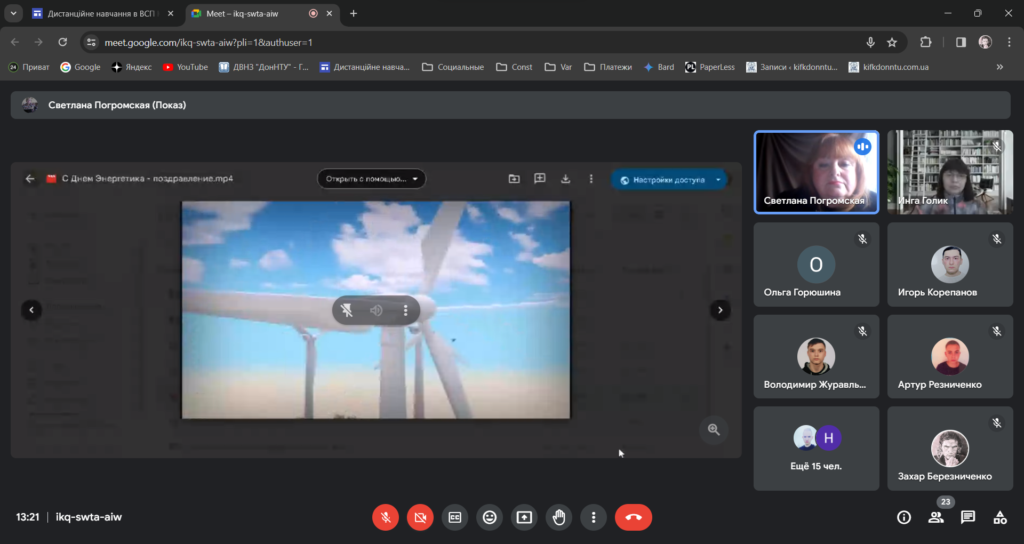The height and width of the screenshot is (544, 1024).
Task: Open meeting details info icon
Action: click(x=904, y=517)
